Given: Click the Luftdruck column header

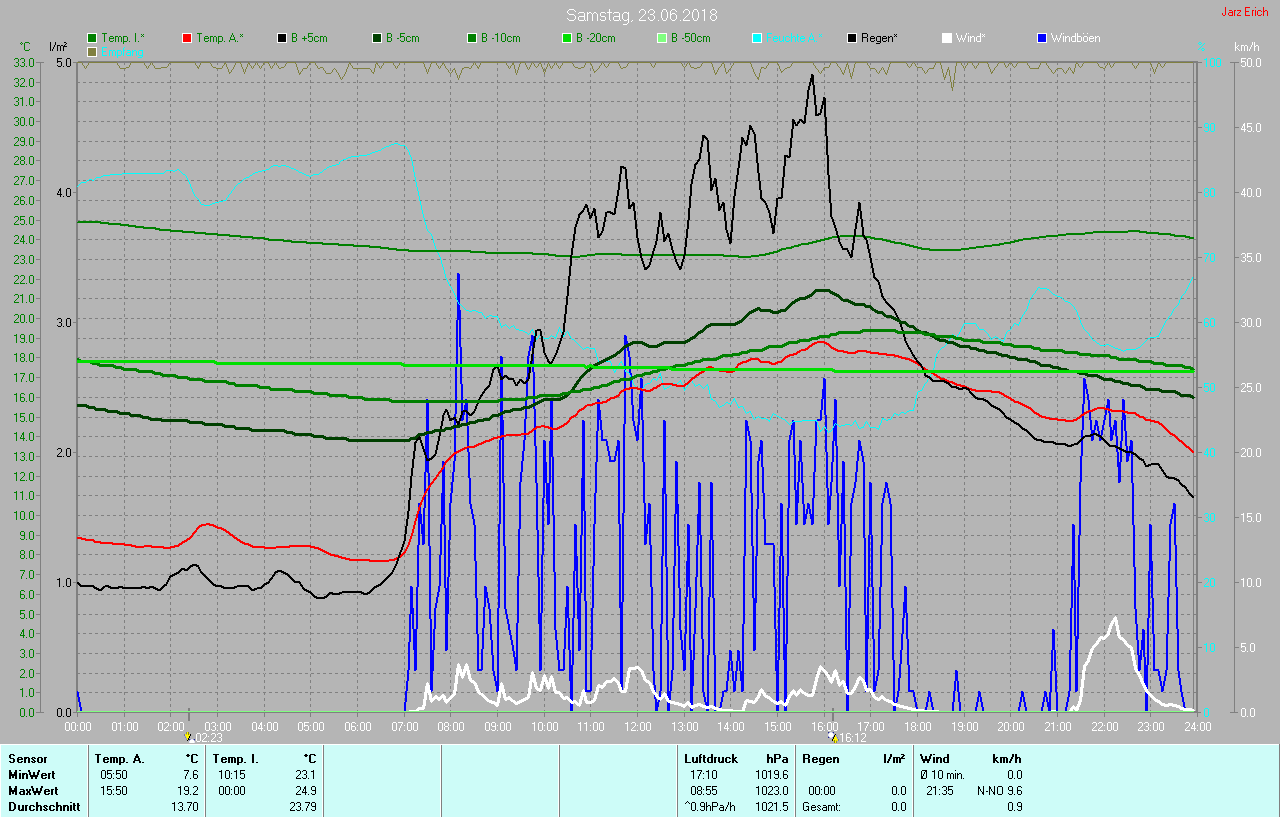Looking at the screenshot, I should 710,759.
